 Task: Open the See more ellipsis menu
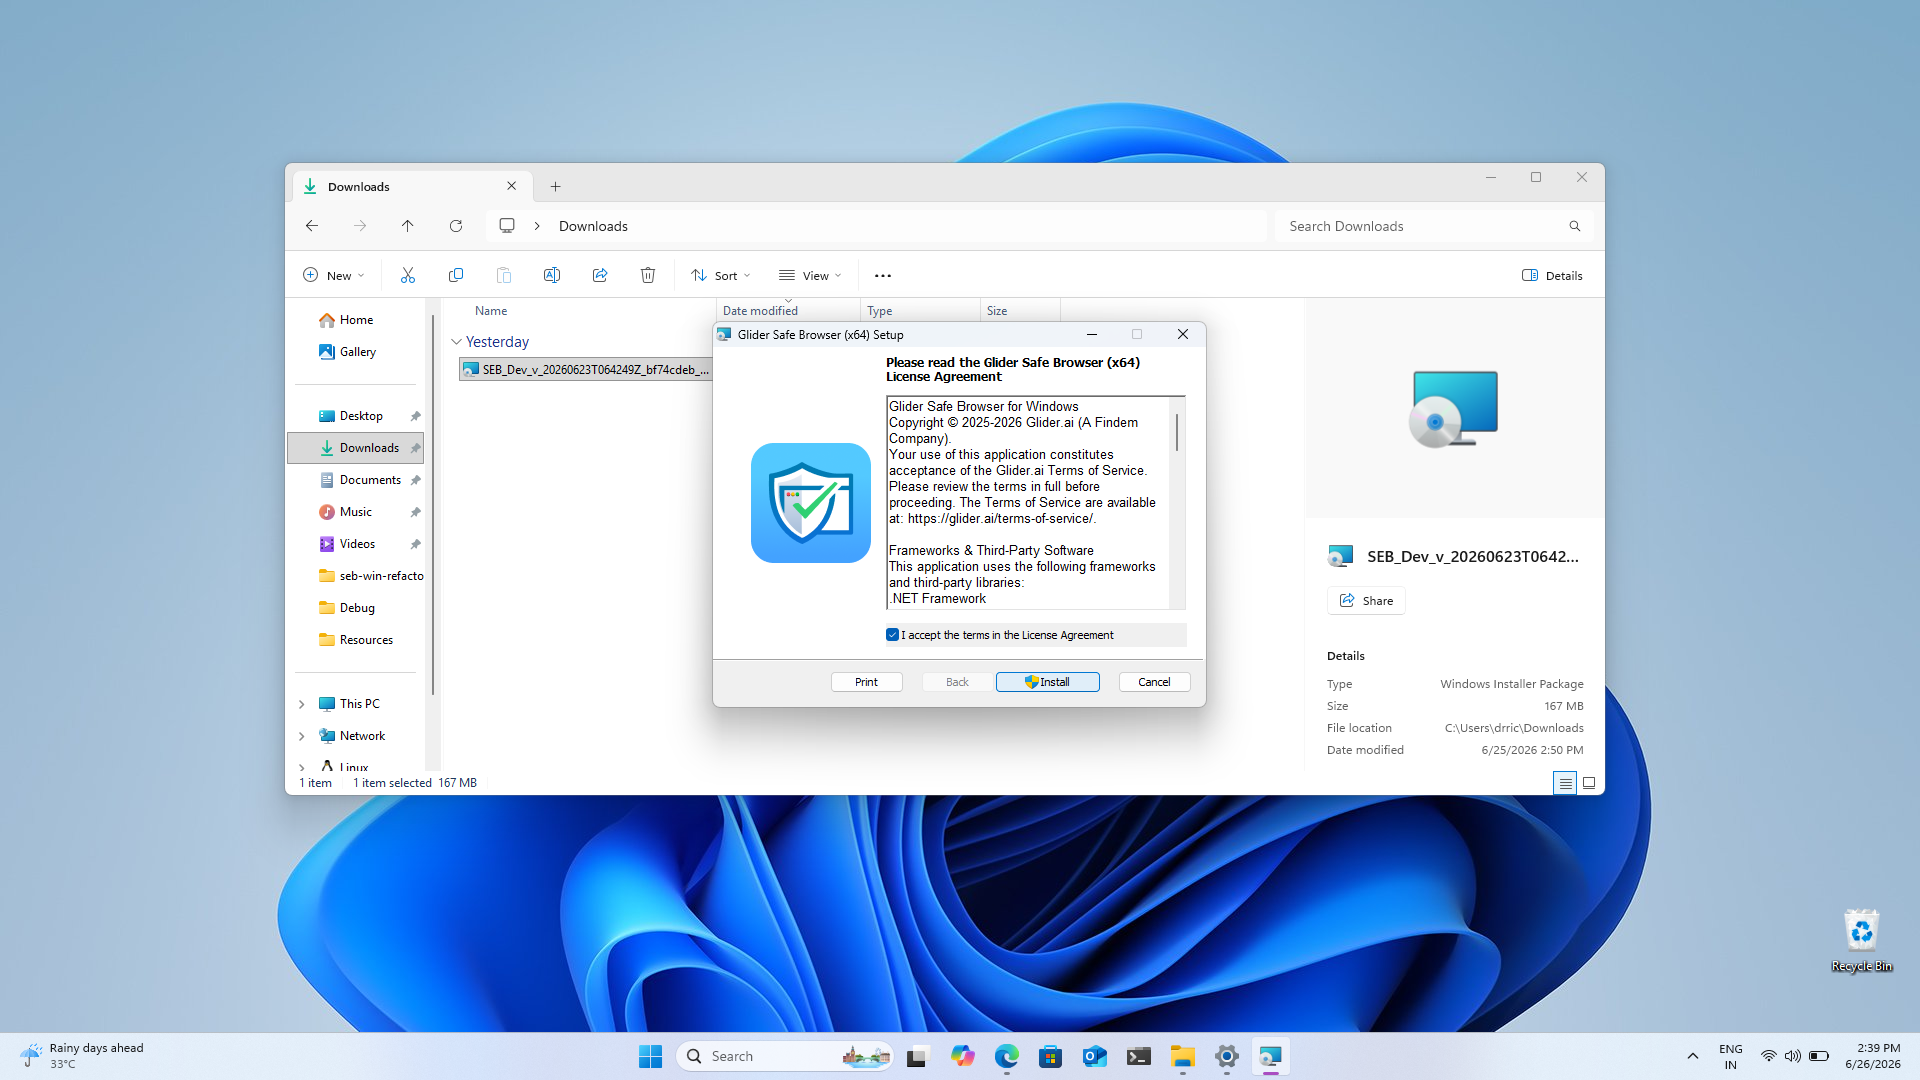click(x=883, y=276)
